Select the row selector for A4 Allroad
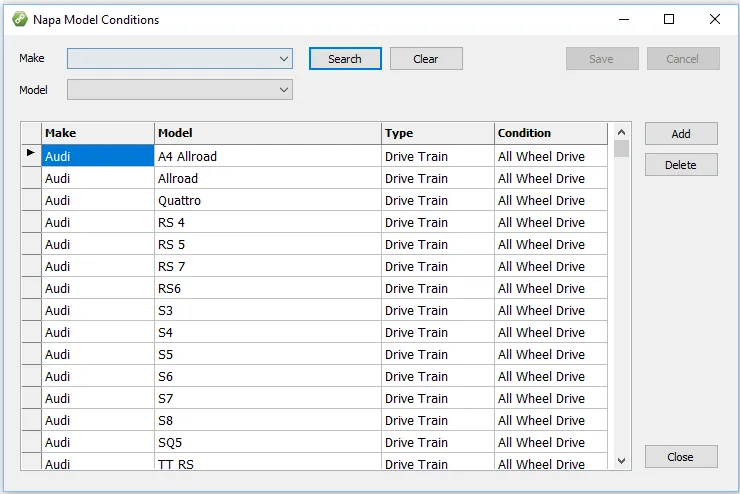 click(31, 156)
